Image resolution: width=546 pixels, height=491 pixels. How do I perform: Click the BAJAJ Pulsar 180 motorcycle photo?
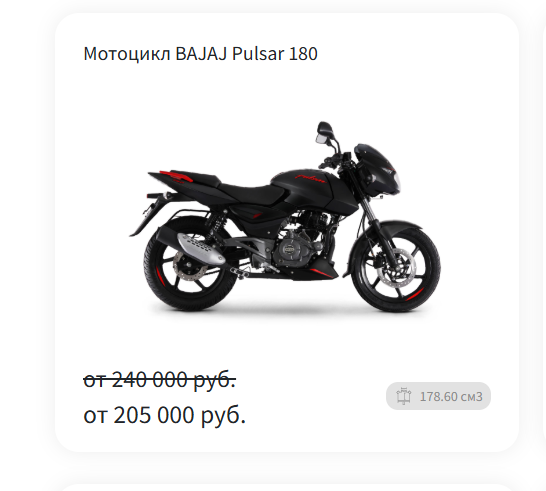point(285,216)
